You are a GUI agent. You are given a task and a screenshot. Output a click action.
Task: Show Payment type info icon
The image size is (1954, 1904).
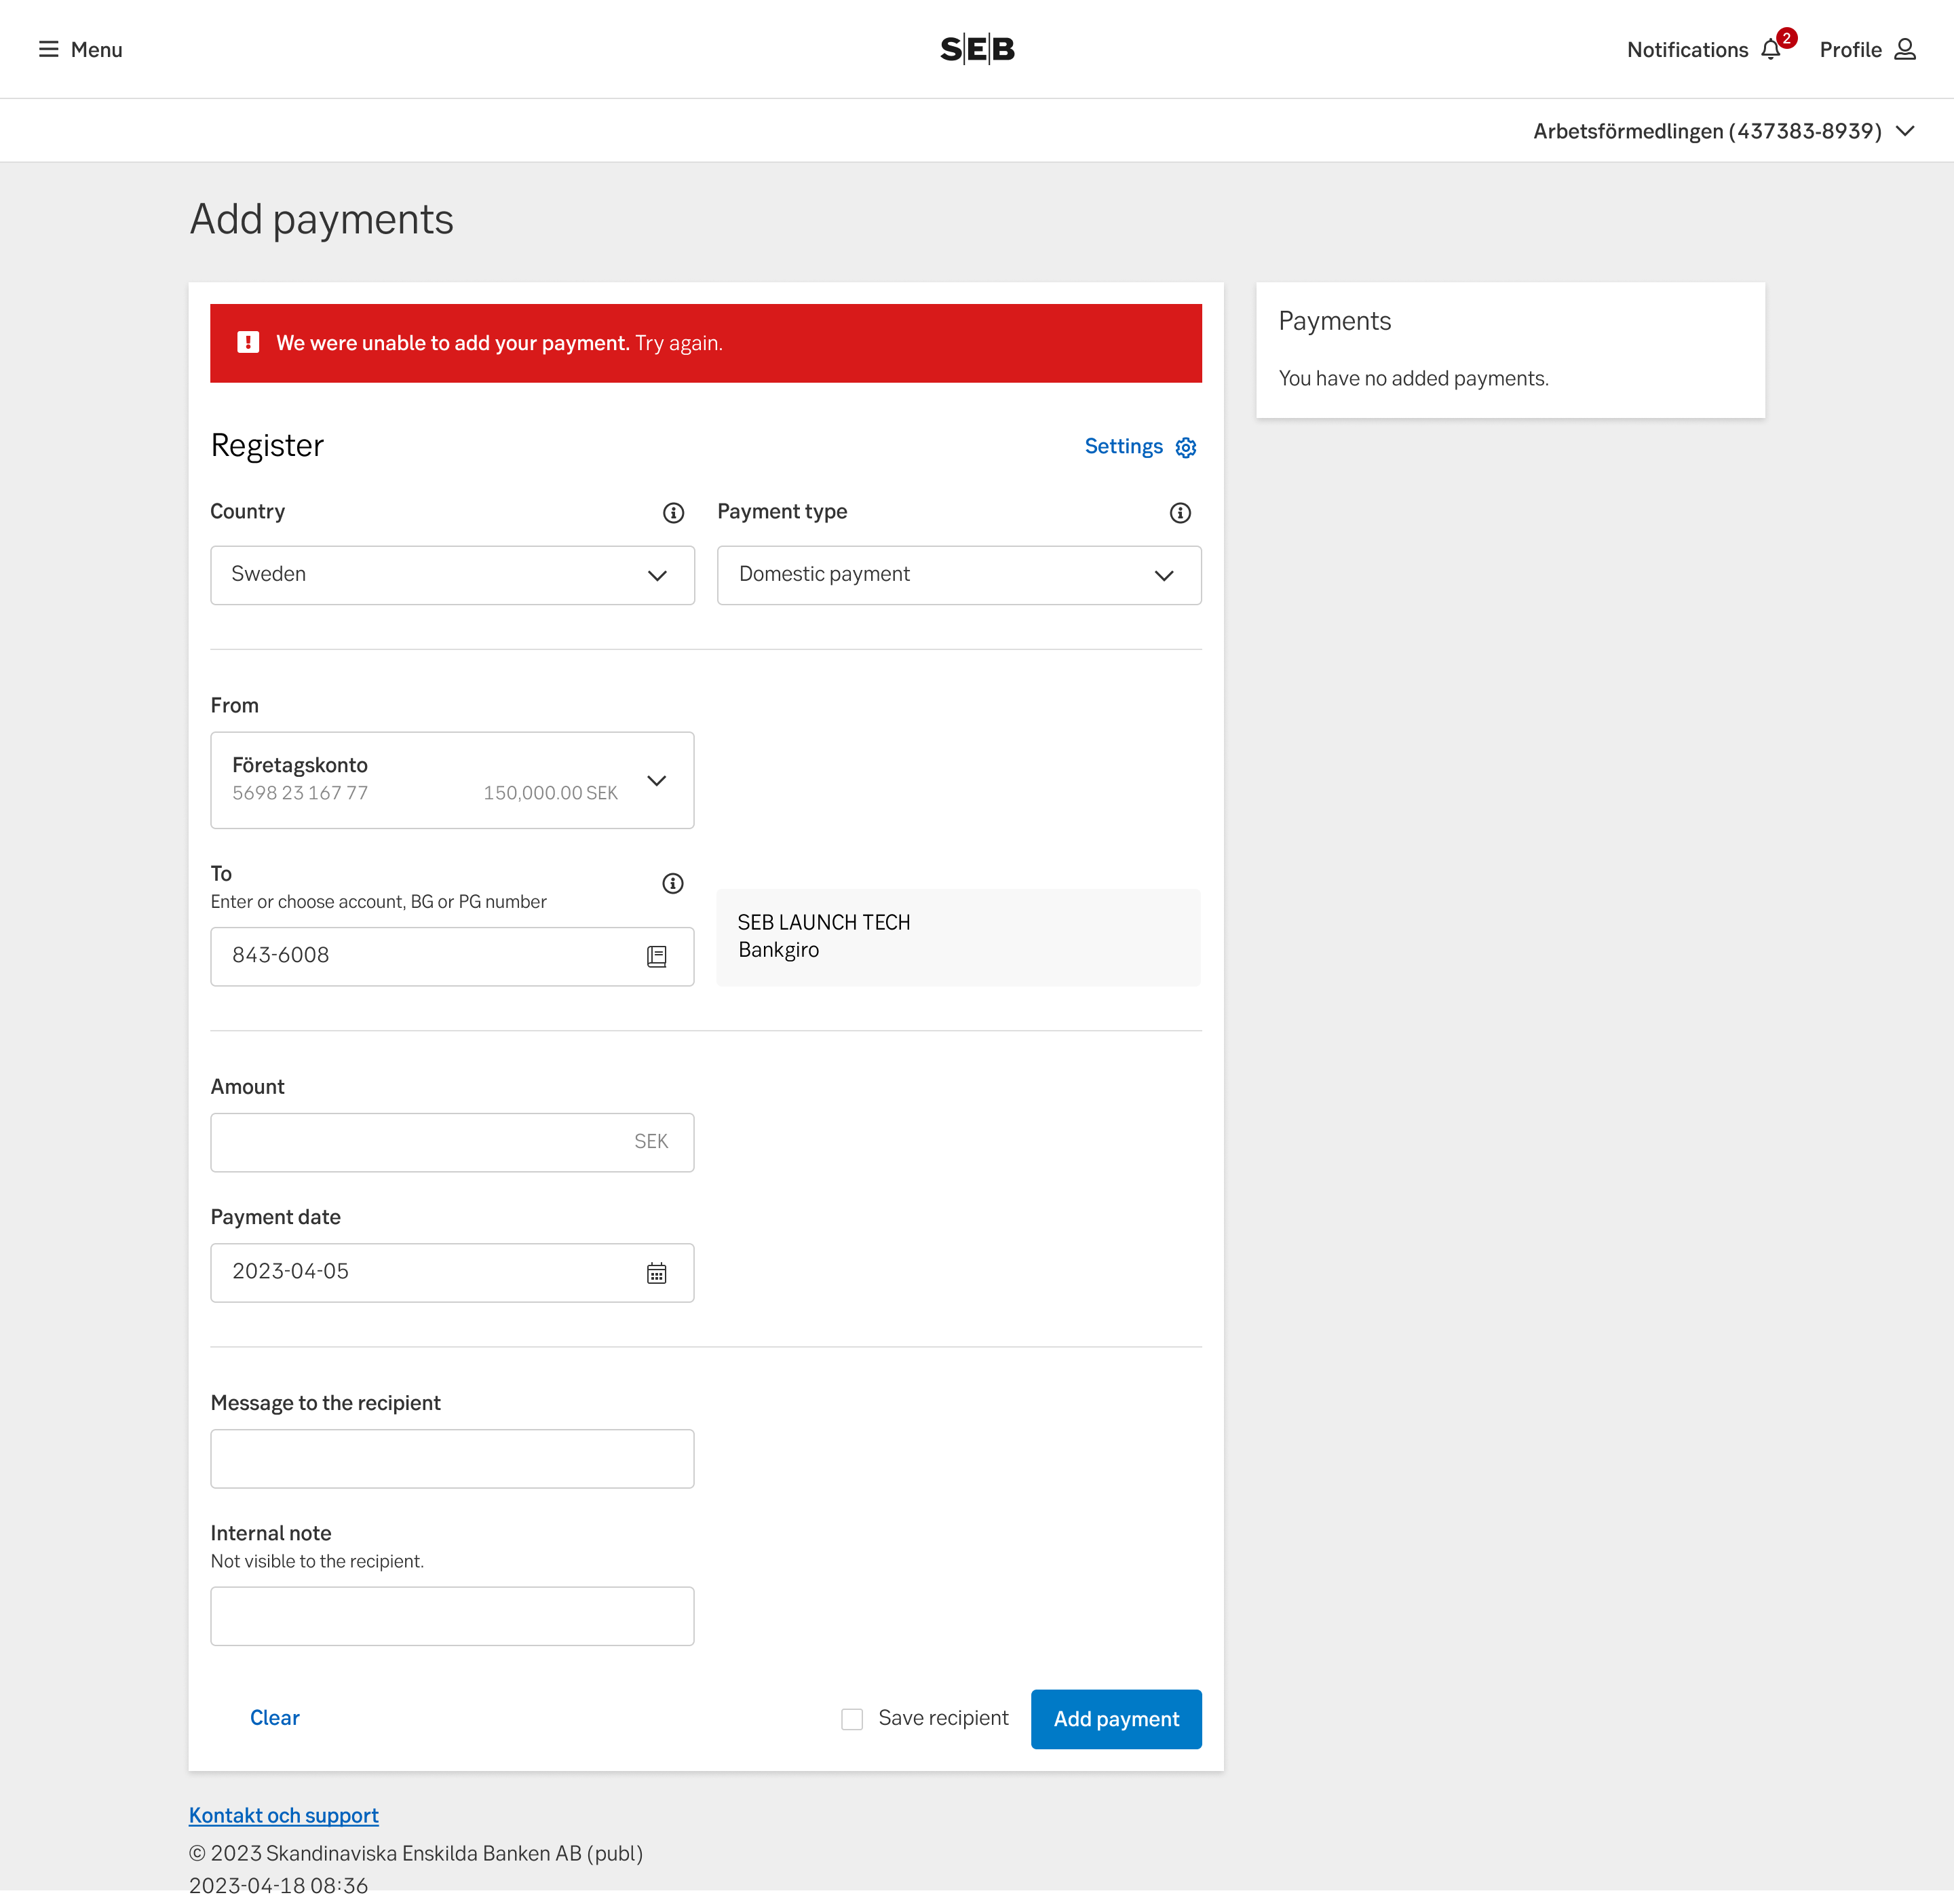(1180, 512)
